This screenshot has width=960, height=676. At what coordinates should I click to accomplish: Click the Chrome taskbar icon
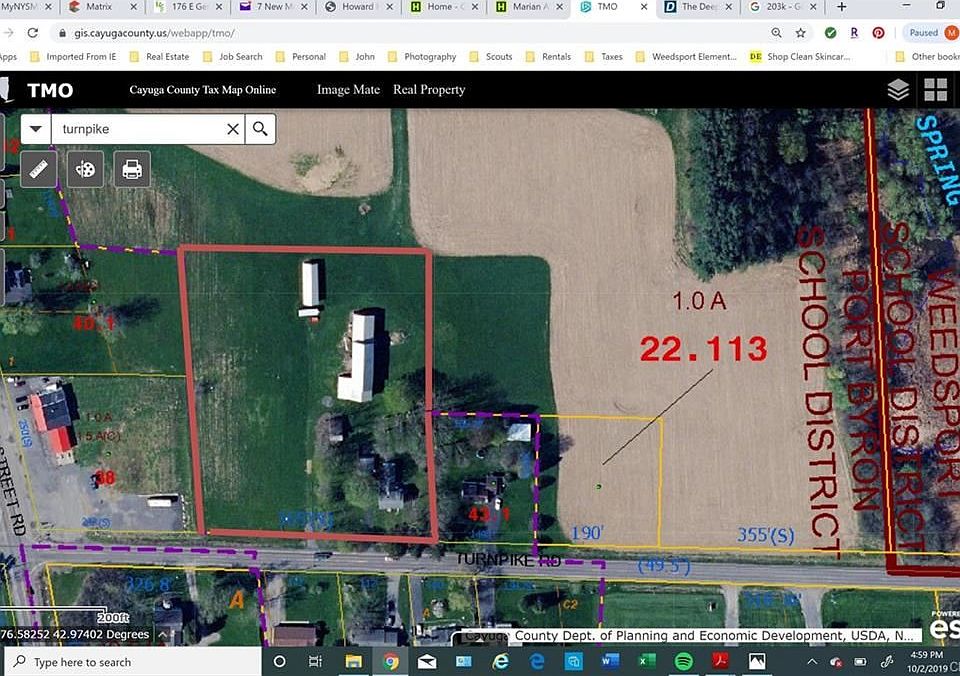click(391, 661)
